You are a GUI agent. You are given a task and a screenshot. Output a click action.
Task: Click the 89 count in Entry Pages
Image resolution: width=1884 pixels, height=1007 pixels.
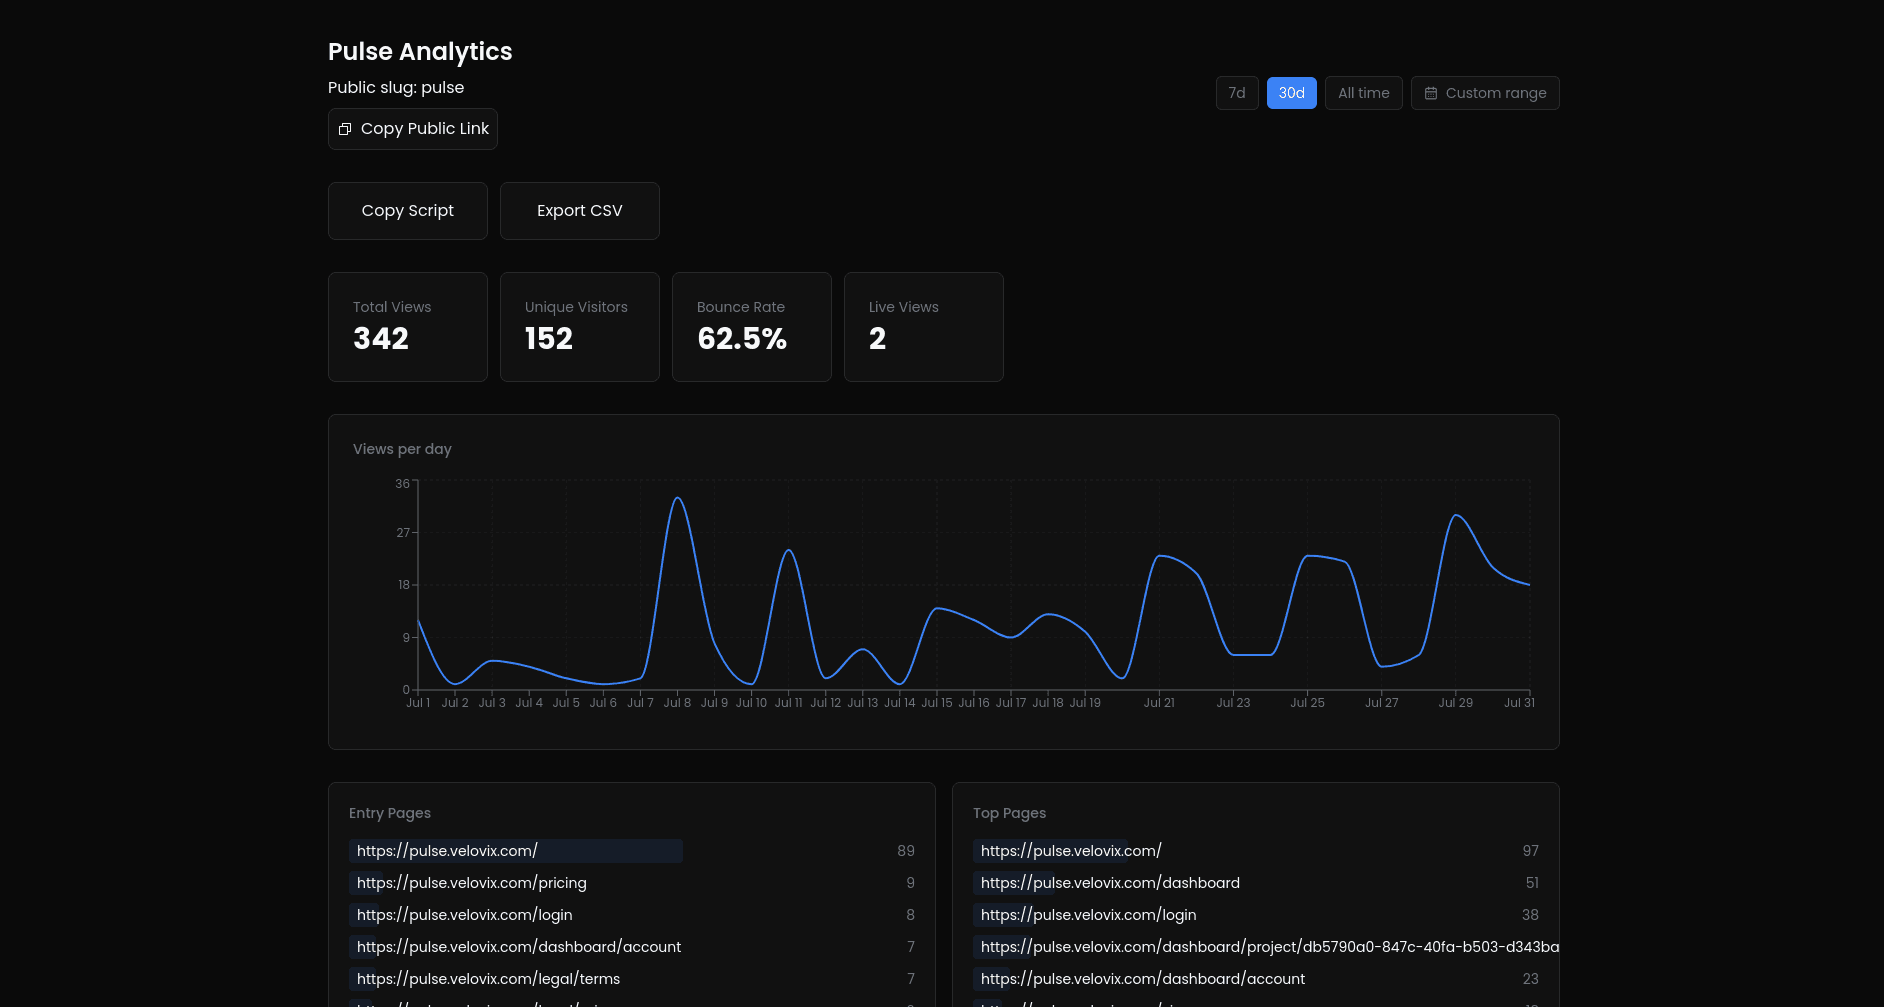pos(906,851)
